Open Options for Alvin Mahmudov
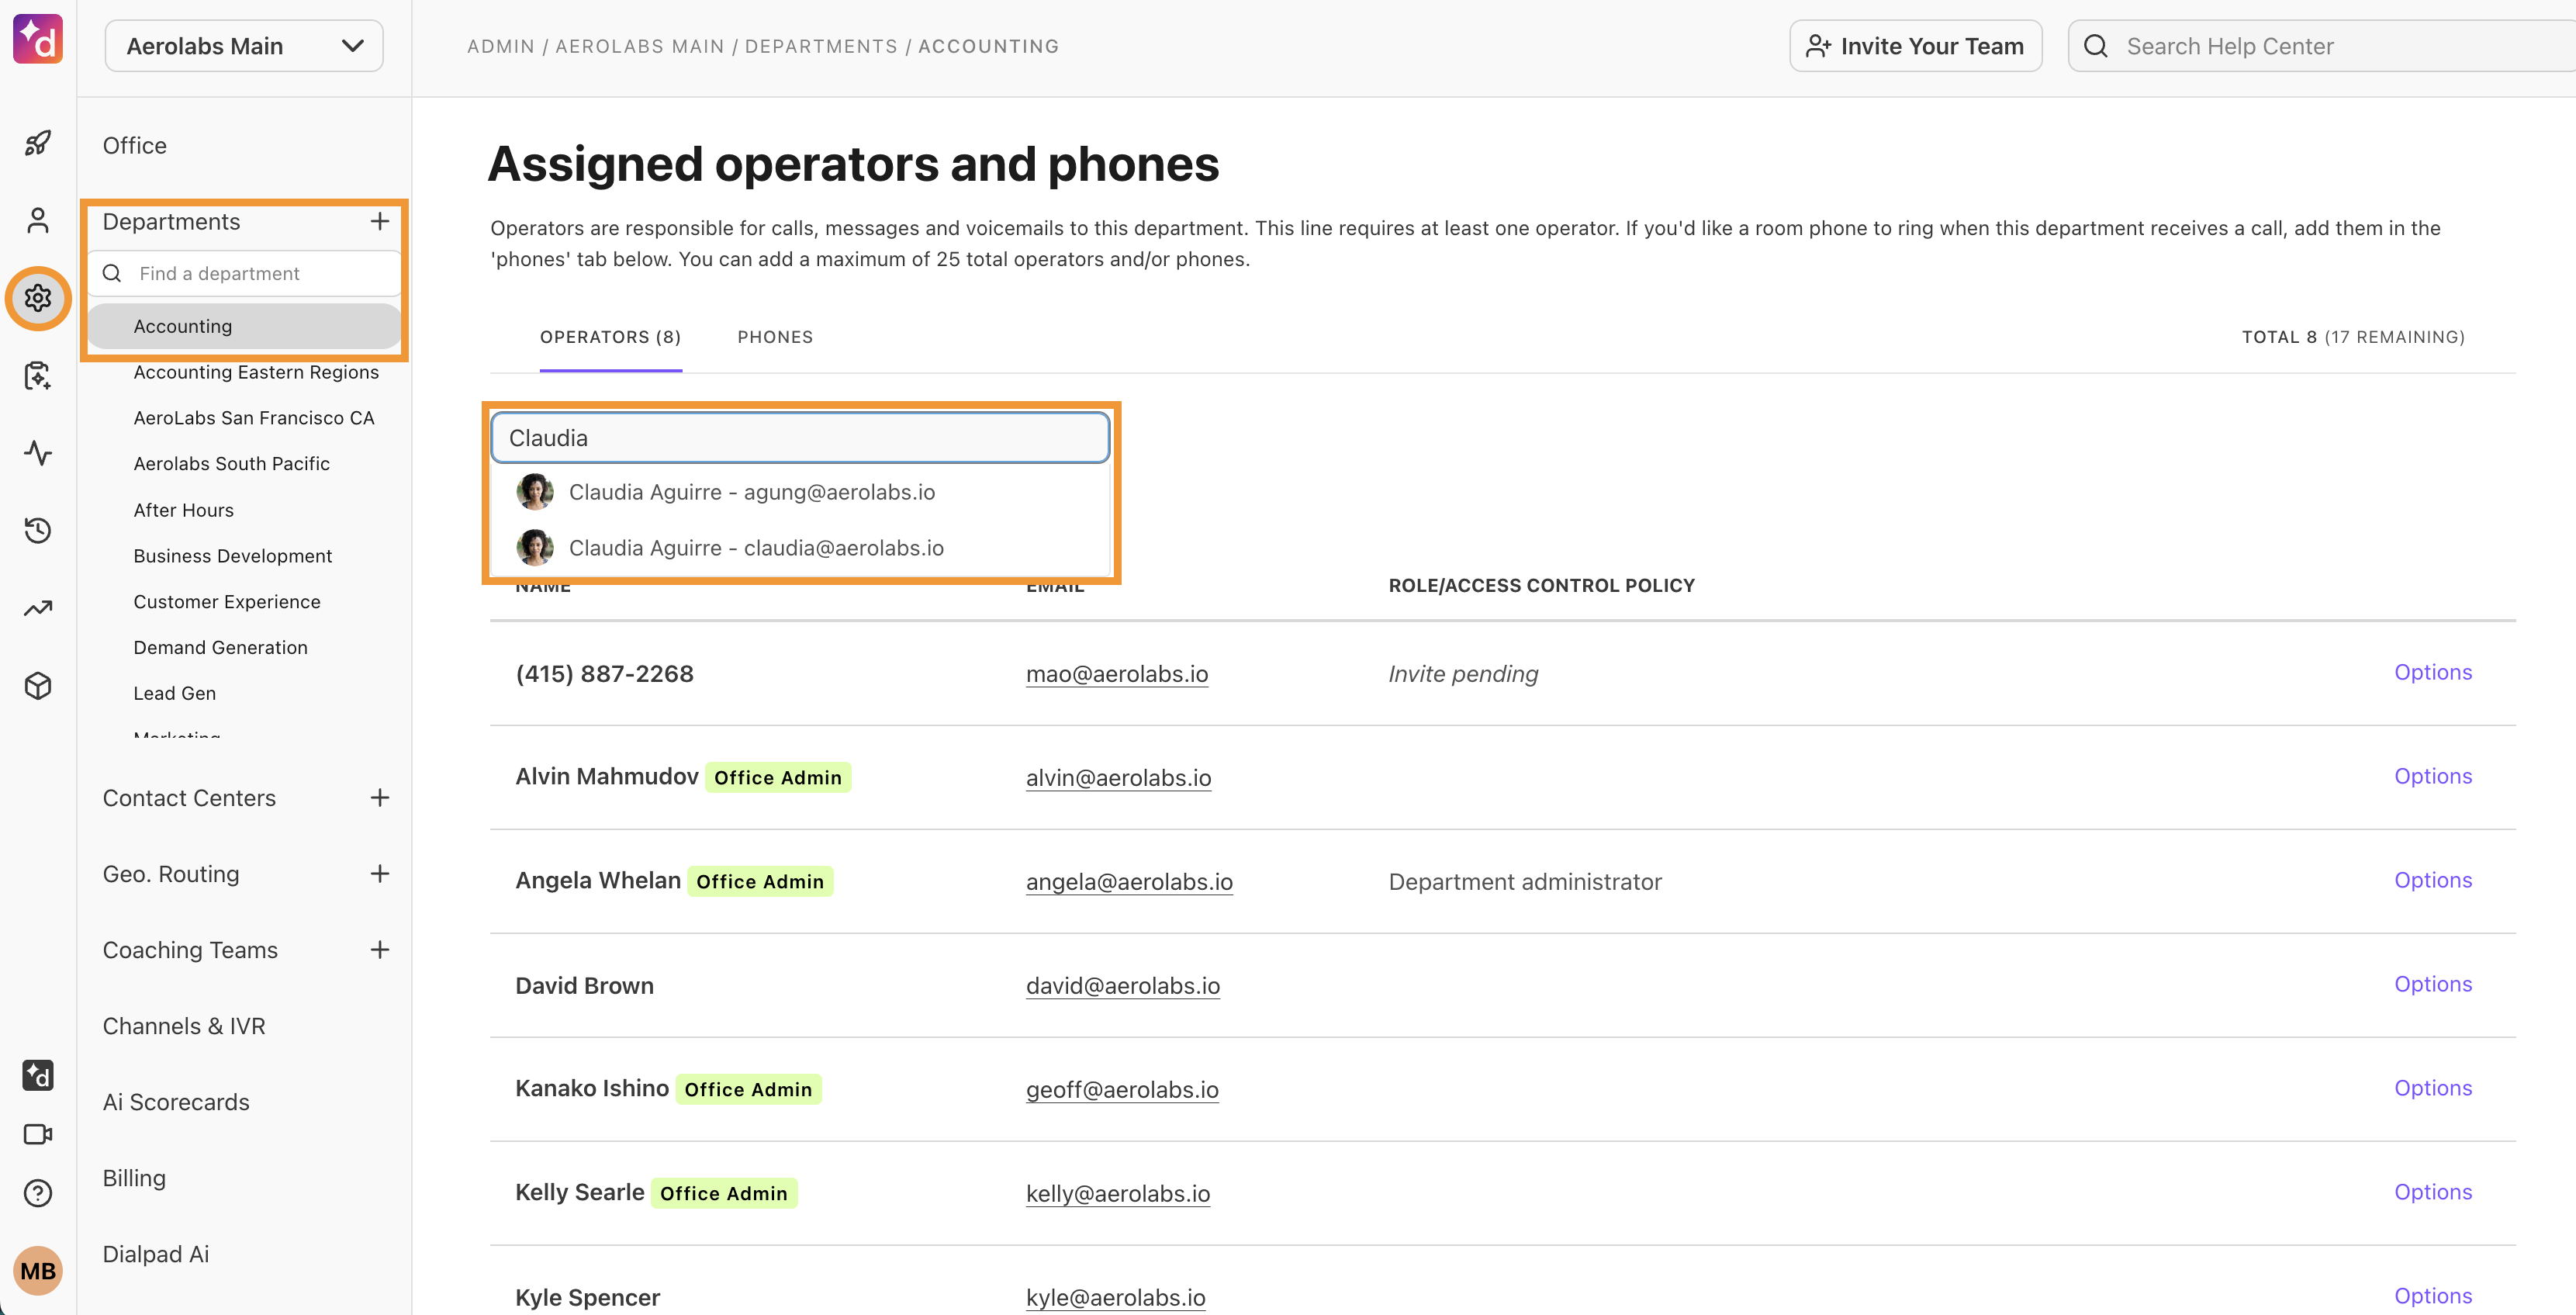 click(x=2432, y=776)
